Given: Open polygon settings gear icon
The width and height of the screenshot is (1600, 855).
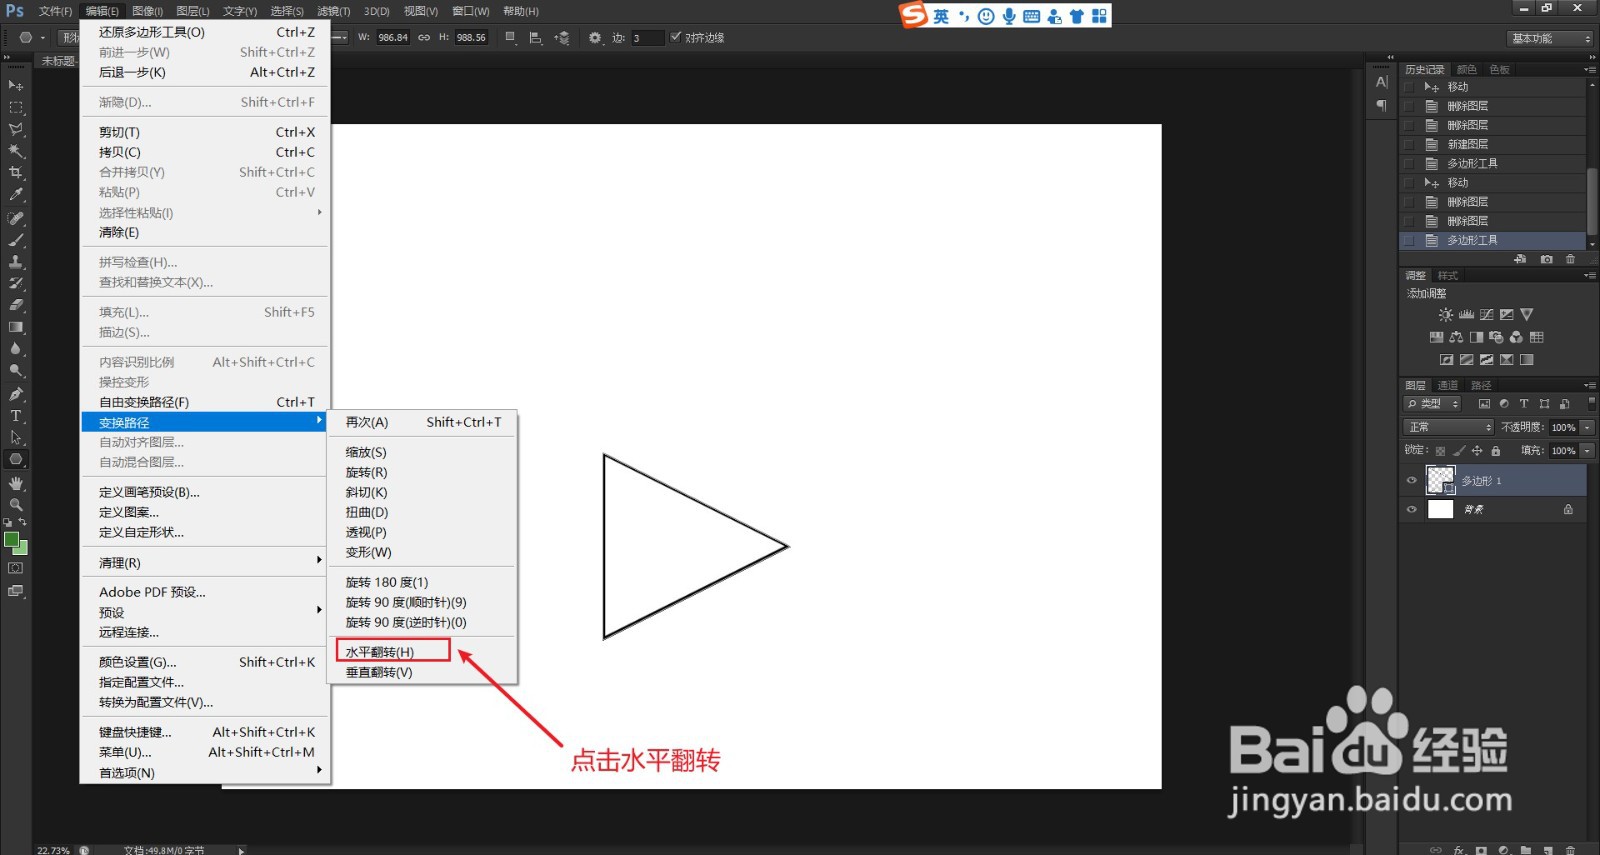Looking at the screenshot, I should [x=596, y=38].
